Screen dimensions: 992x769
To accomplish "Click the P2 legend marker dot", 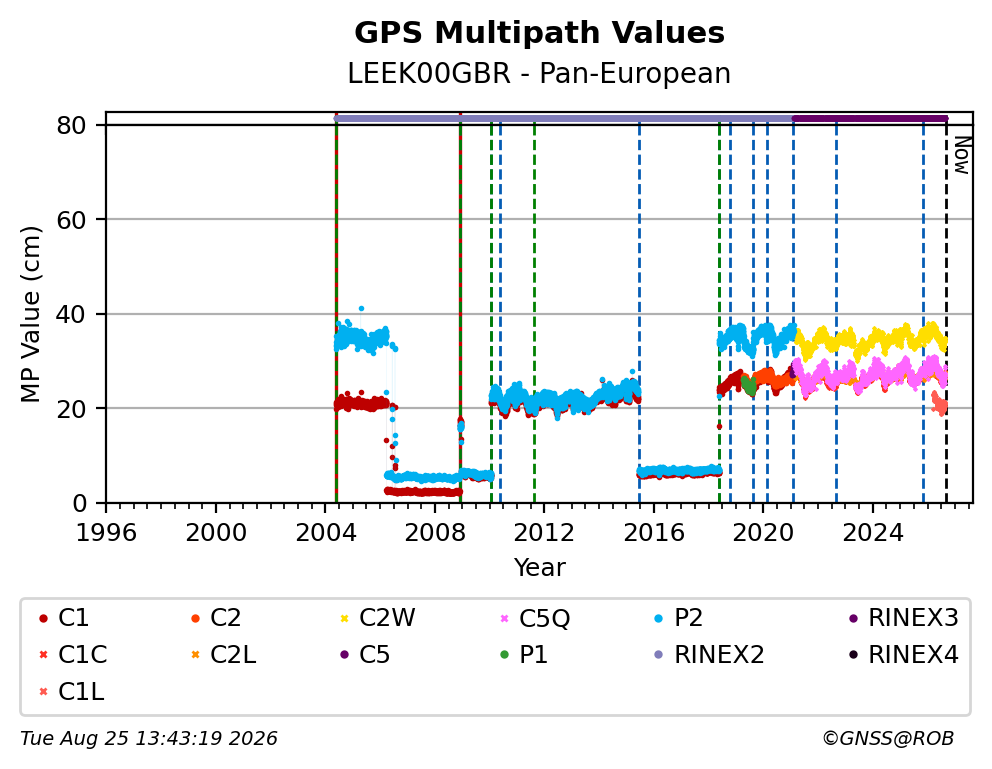I will tap(659, 618).
